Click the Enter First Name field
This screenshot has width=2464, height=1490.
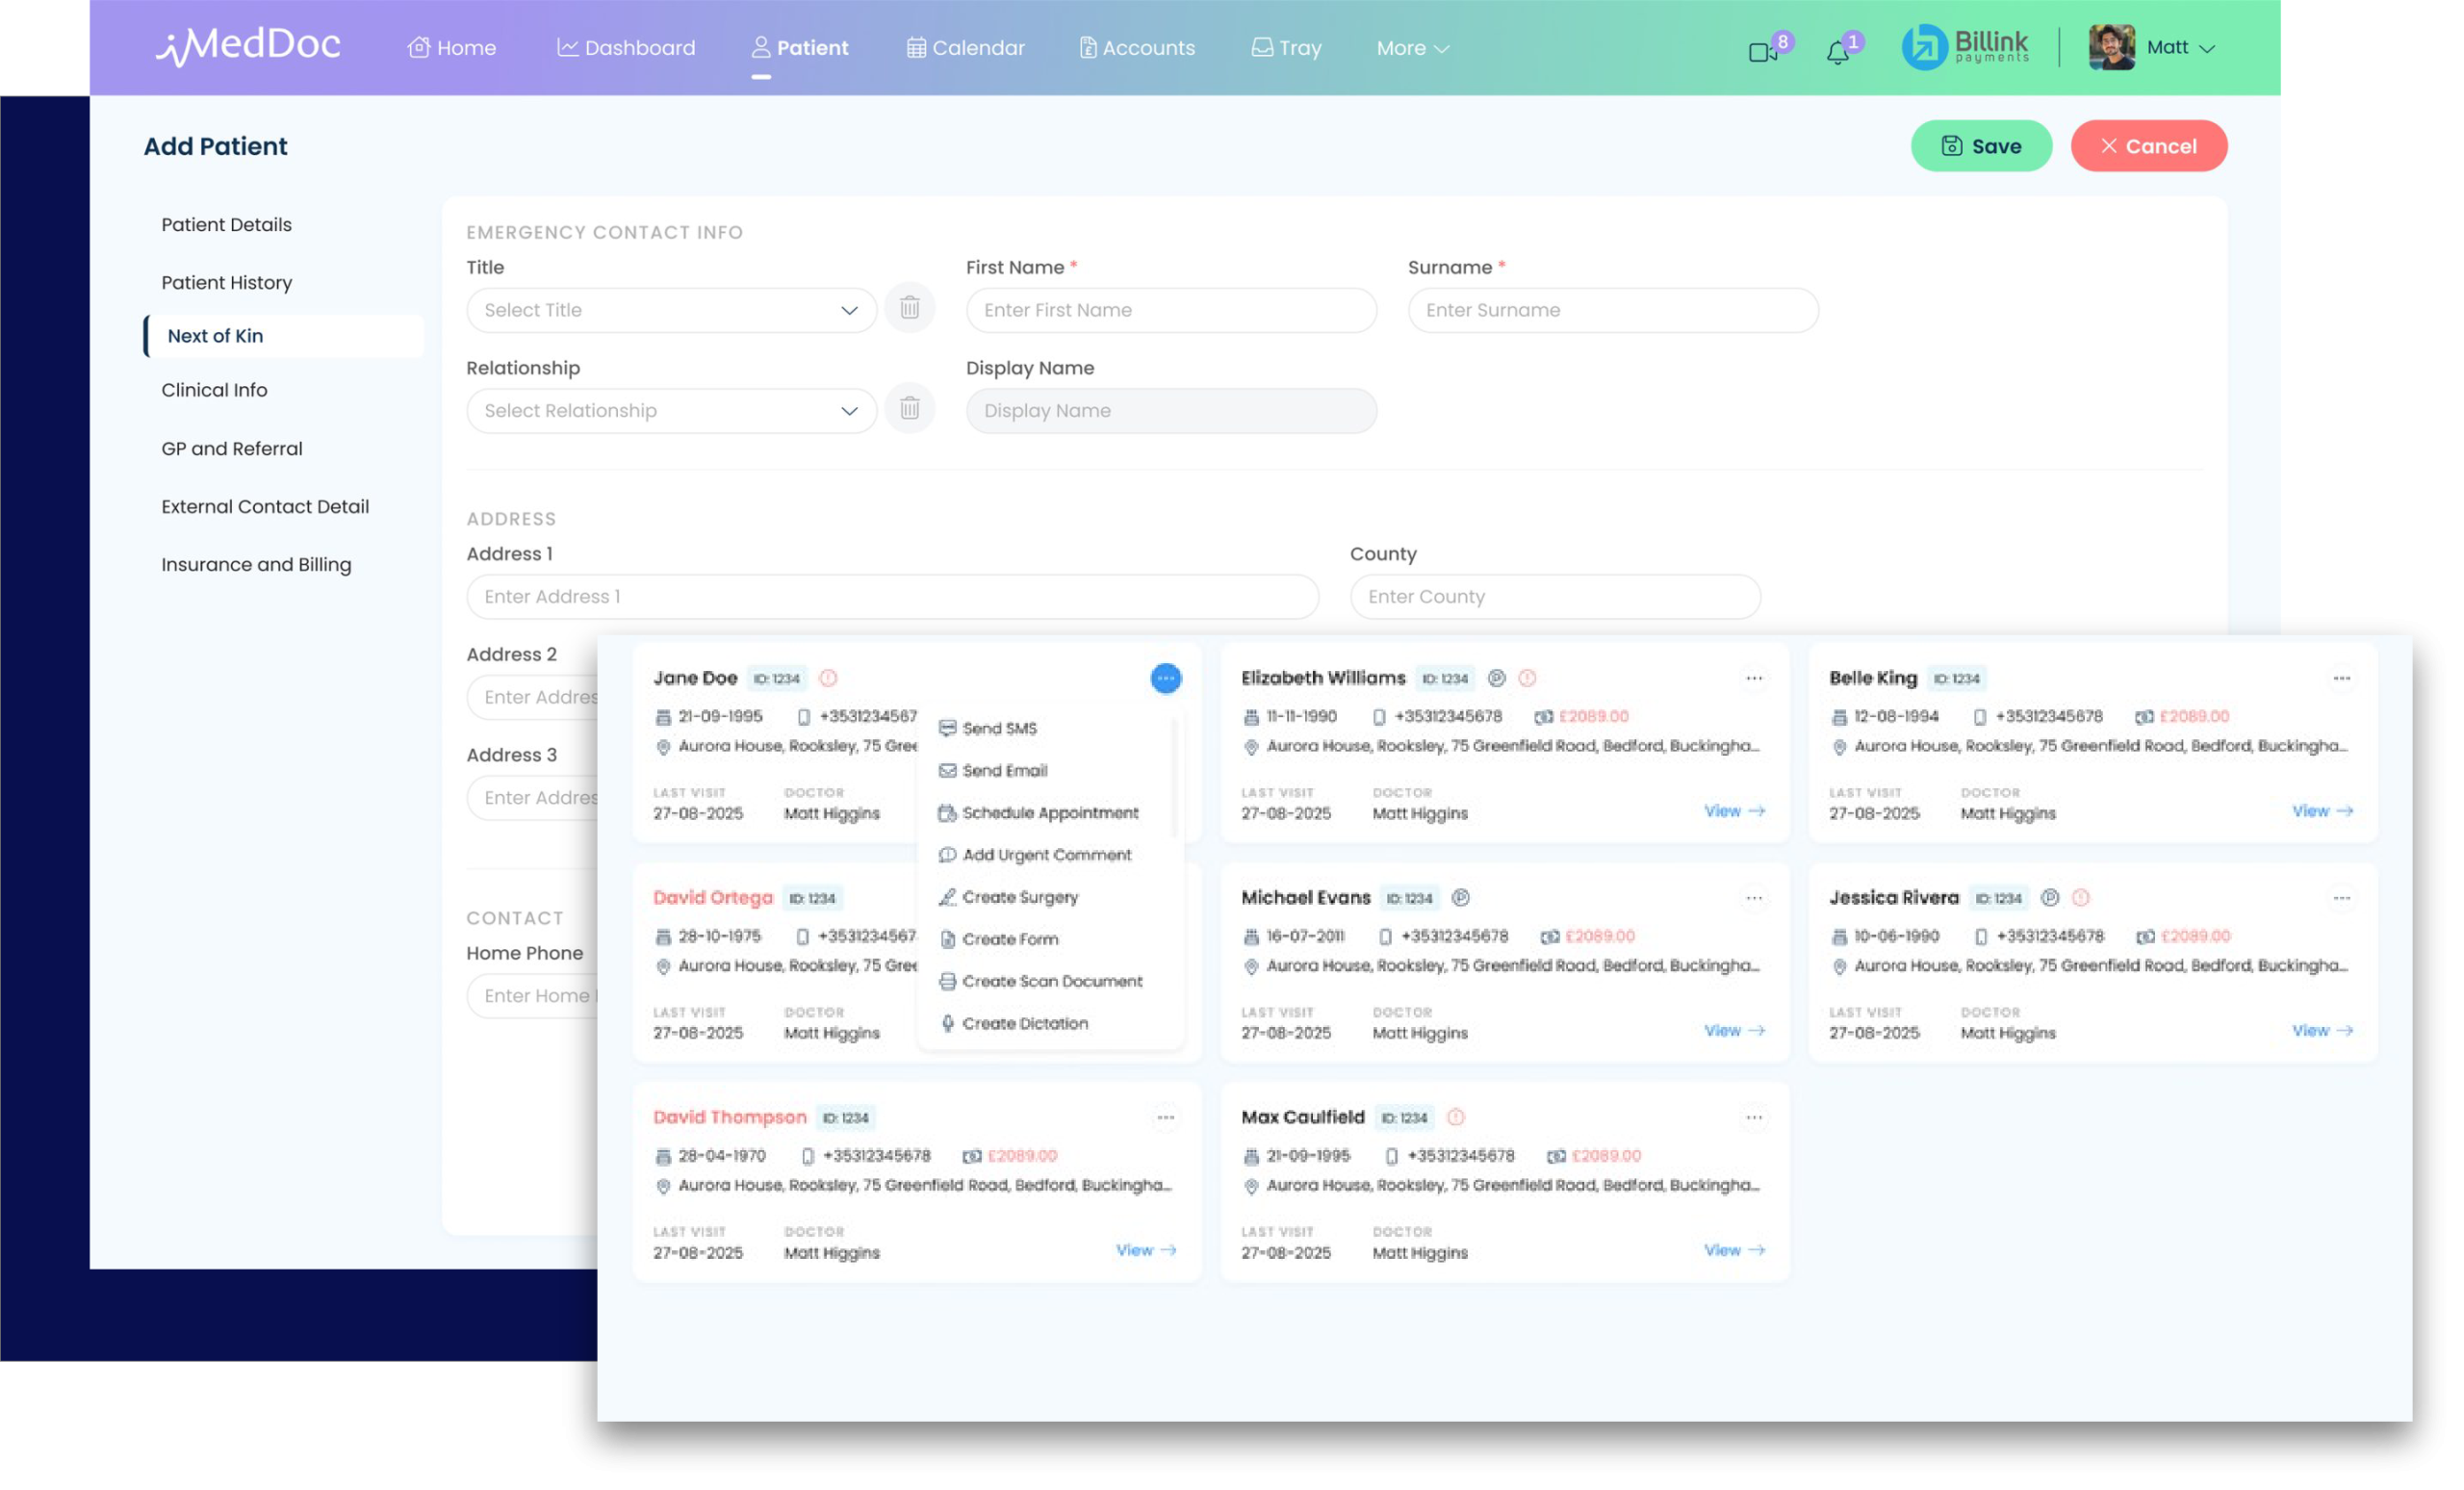1170,310
